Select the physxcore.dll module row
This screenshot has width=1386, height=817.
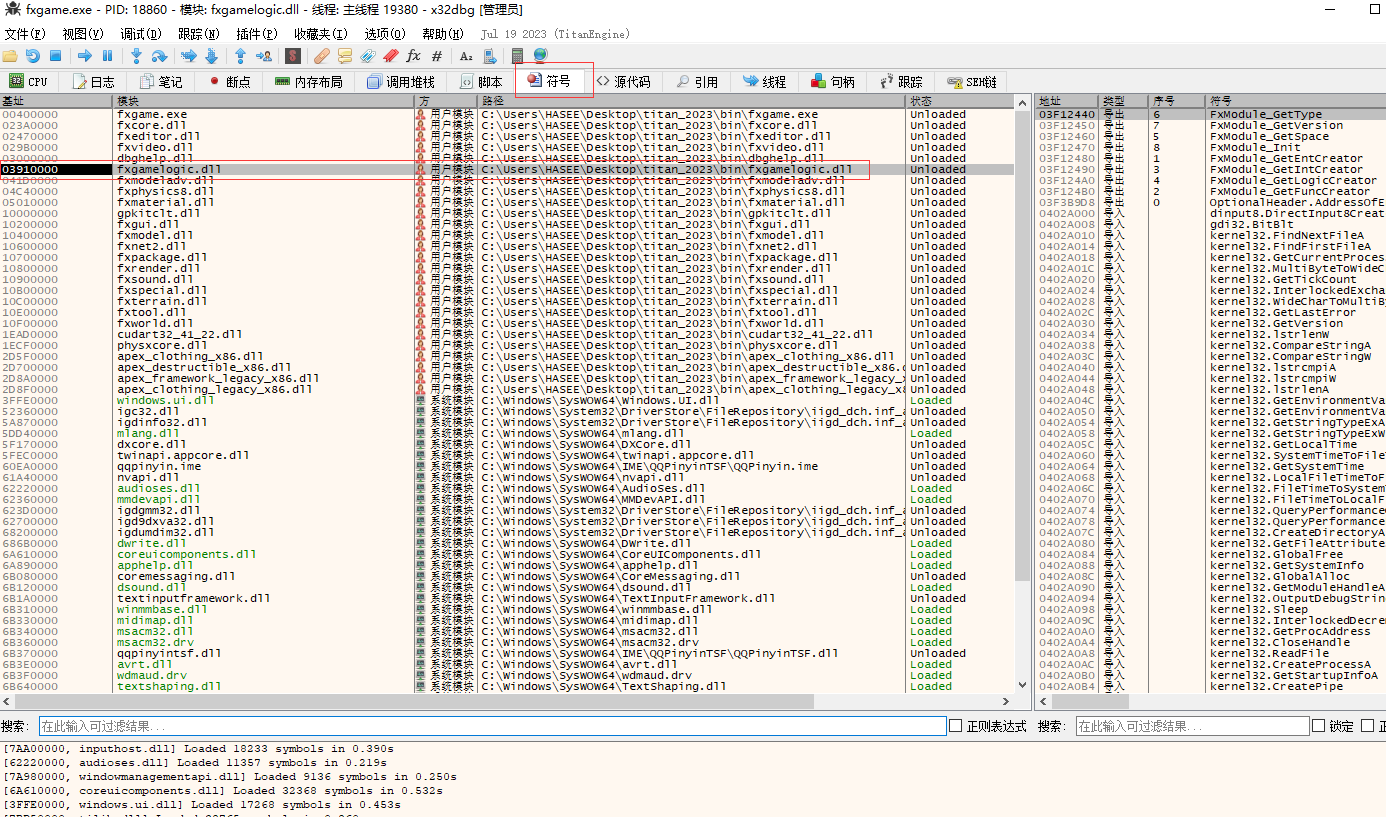507,345
